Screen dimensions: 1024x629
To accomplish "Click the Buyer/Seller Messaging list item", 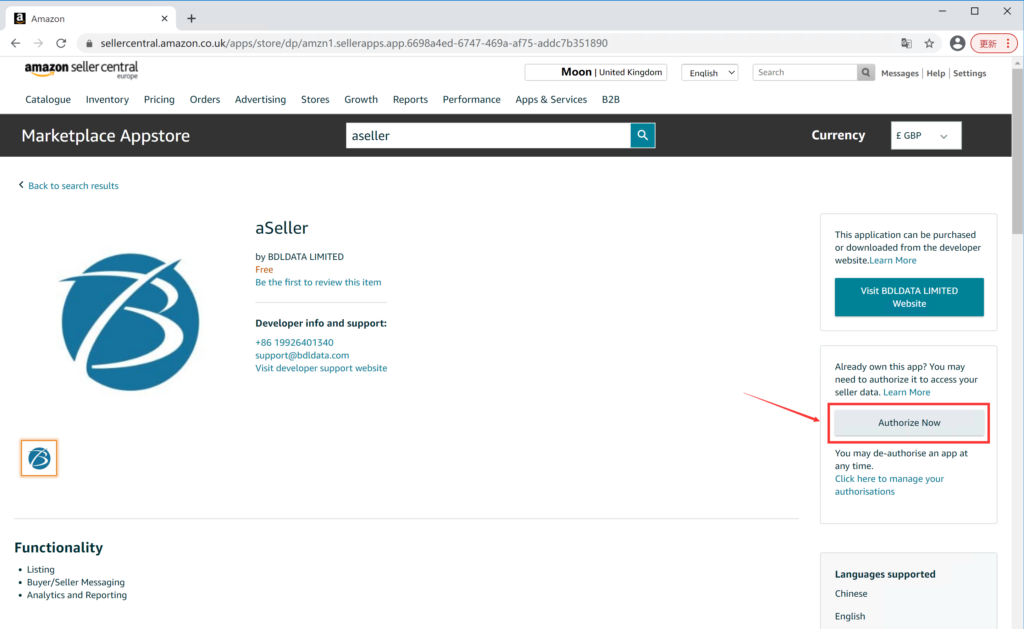I will [76, 582].
